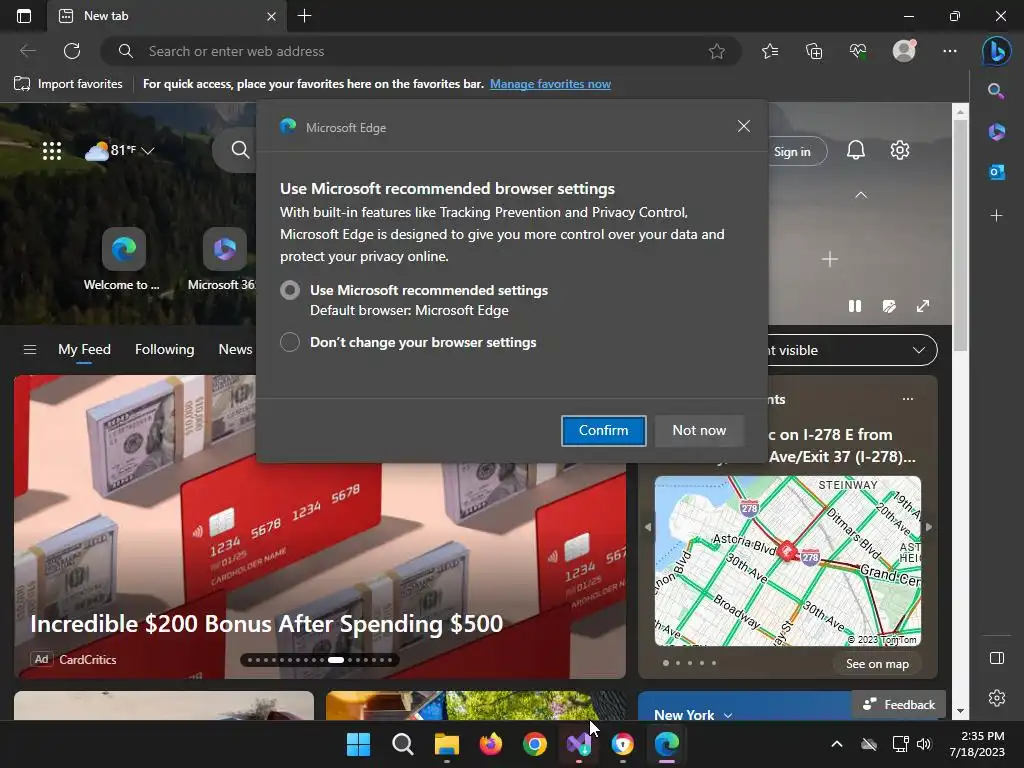The height and width of the screenshot is (768, 1024).
Task: Switch to the Following tab
Action: (165, 349)
